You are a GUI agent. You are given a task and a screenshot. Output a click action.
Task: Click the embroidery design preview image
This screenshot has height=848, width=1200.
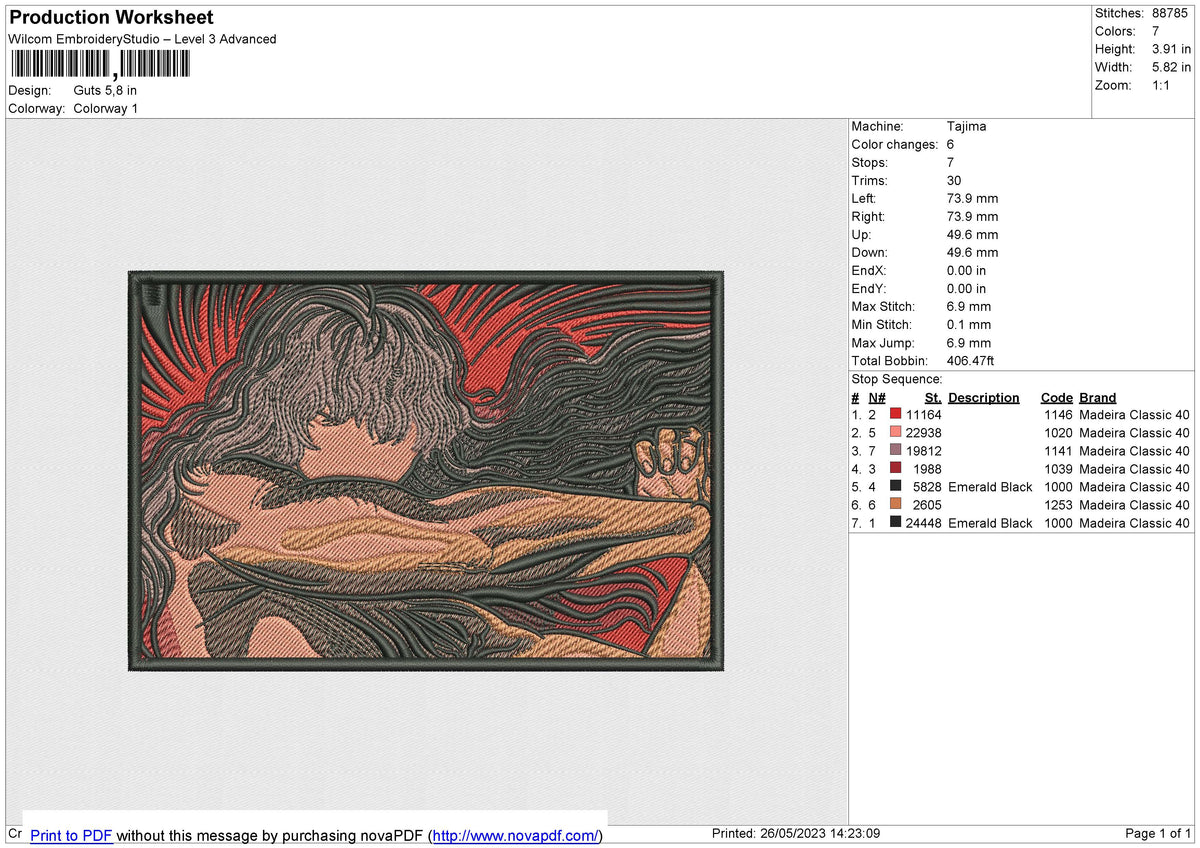(x=426, y=470)
